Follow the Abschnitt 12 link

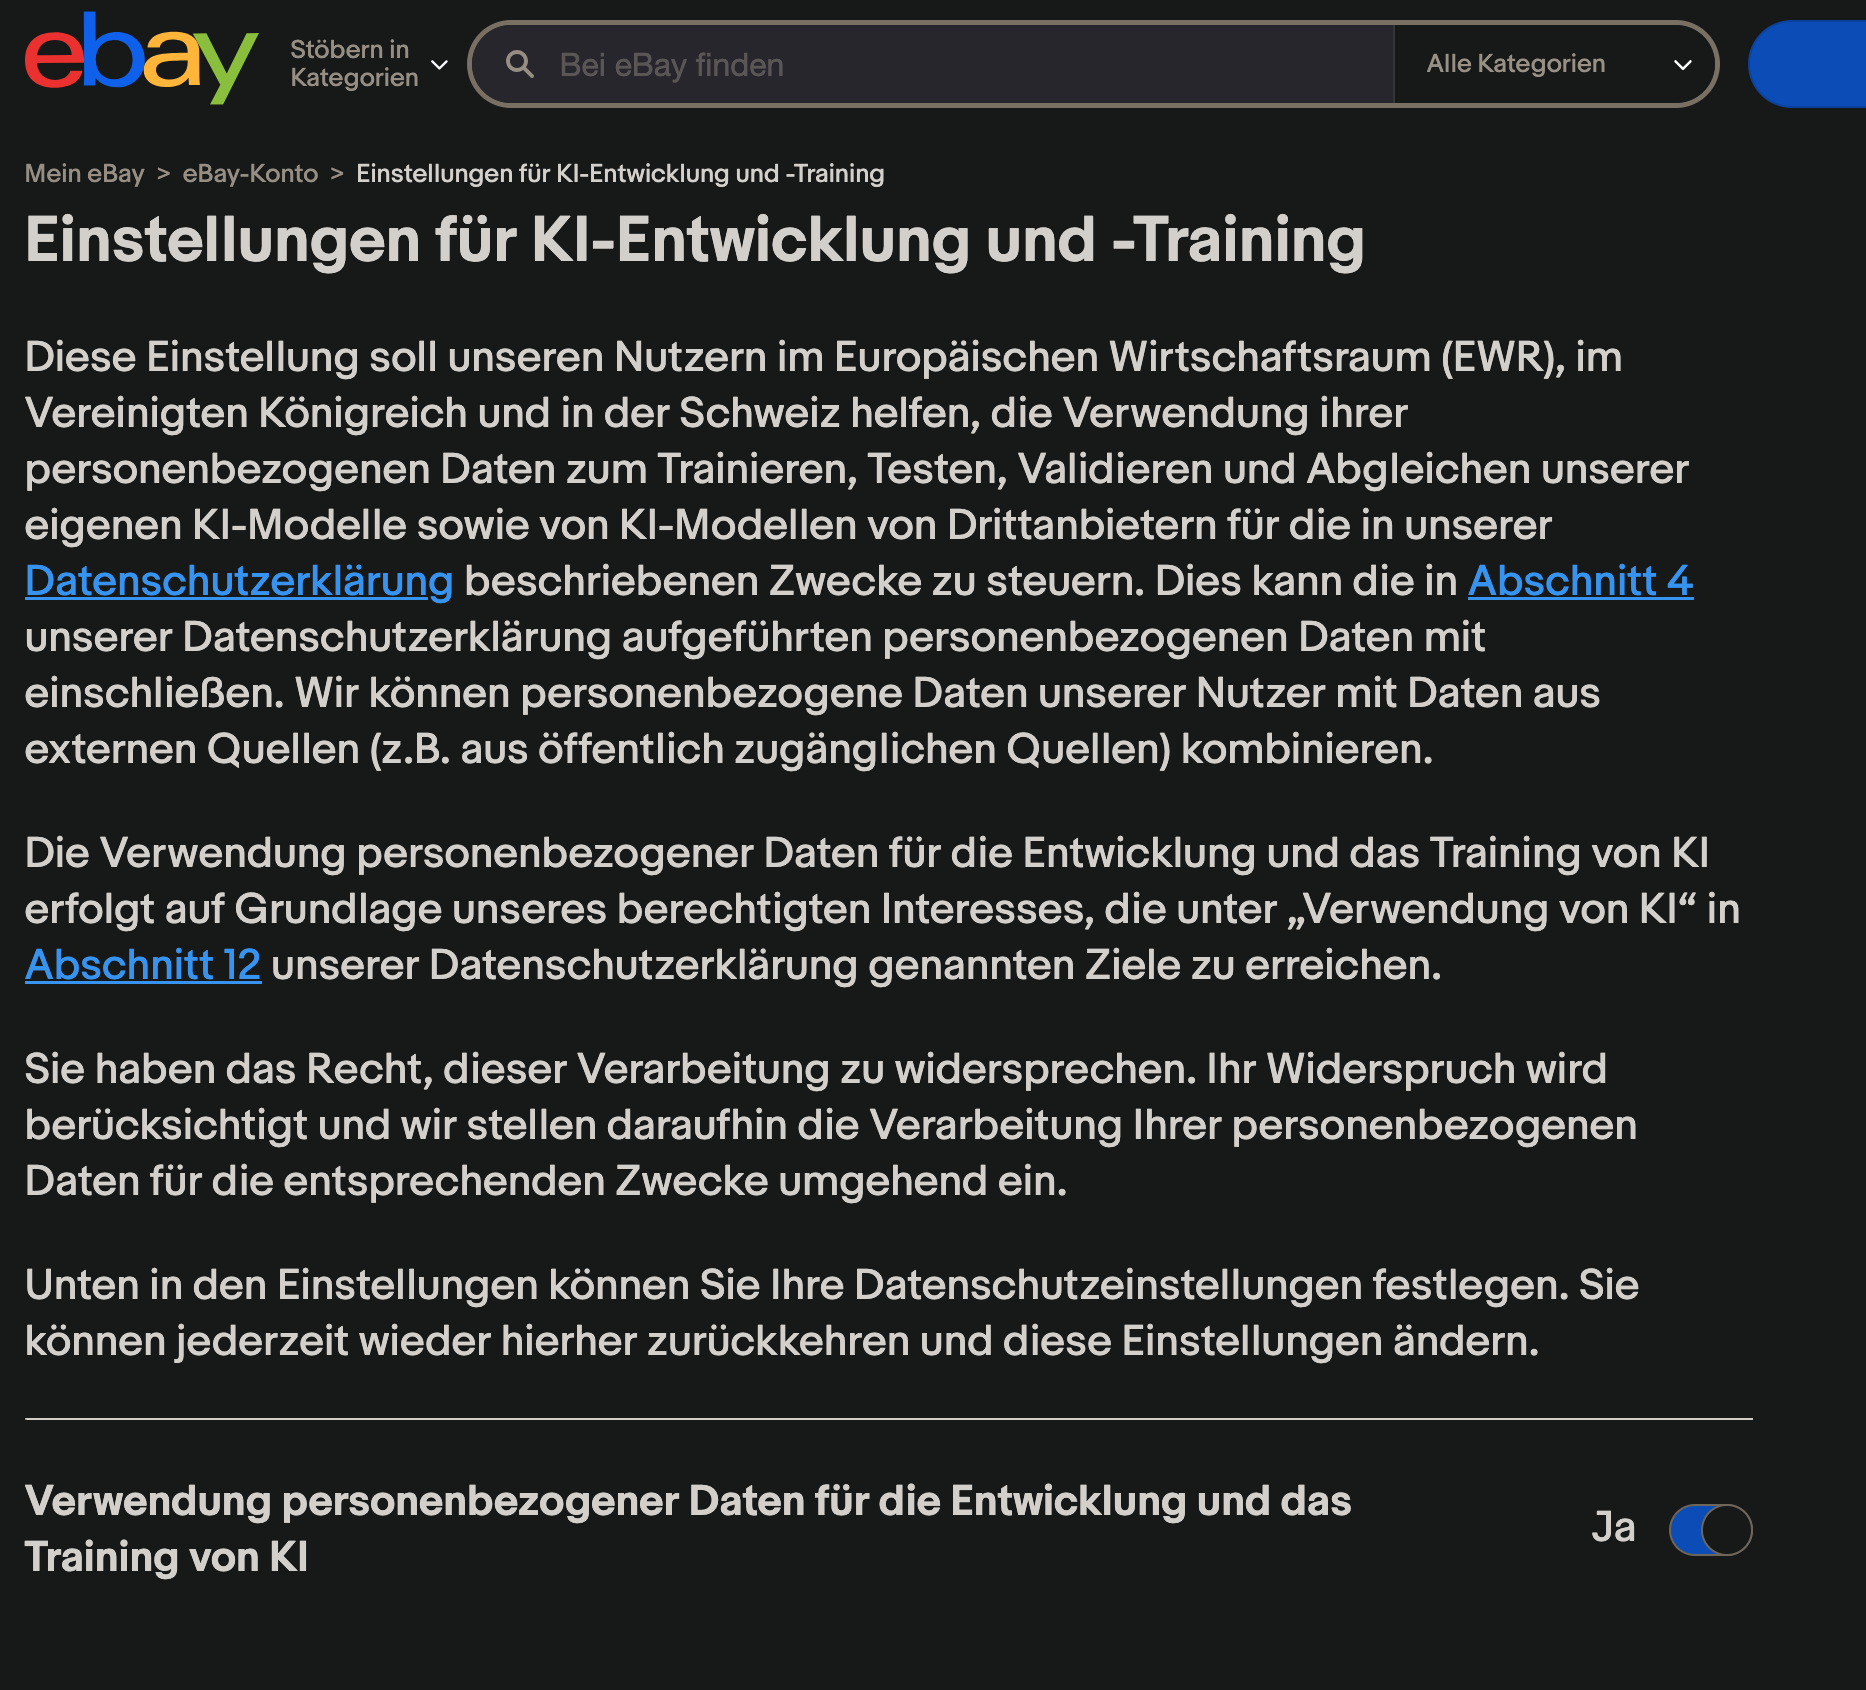[143, 965]
